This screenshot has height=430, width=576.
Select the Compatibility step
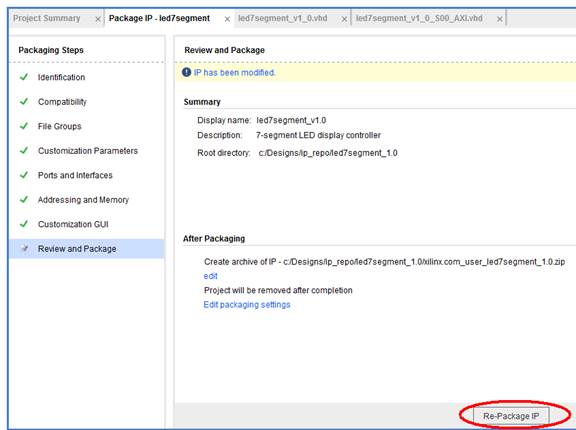pos(62,102)
